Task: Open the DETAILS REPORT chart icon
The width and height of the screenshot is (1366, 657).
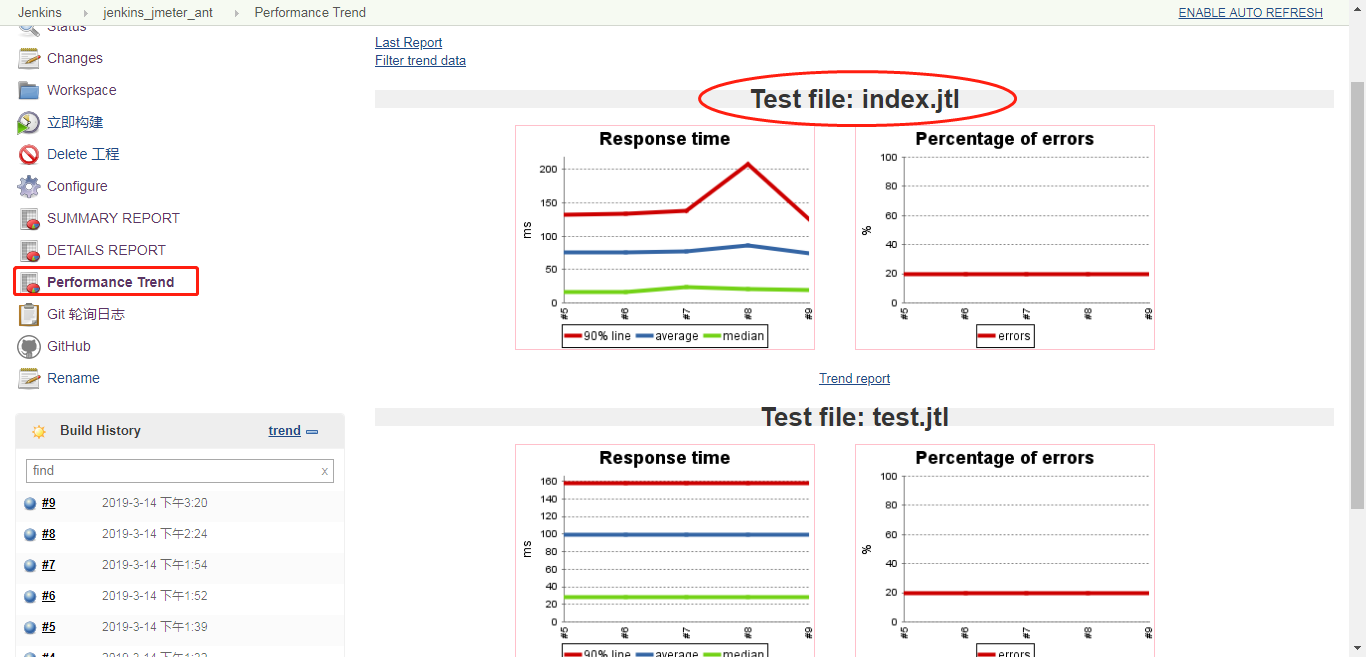Action: (x=28, y=250)
